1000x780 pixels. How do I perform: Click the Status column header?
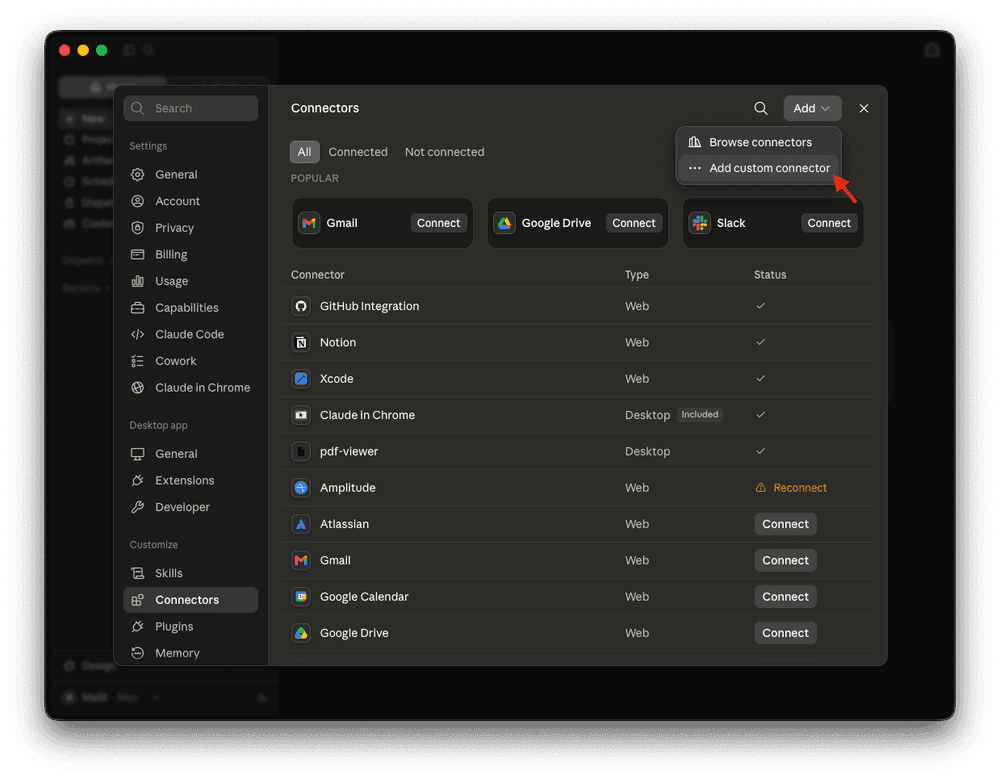tap(770, 275)
